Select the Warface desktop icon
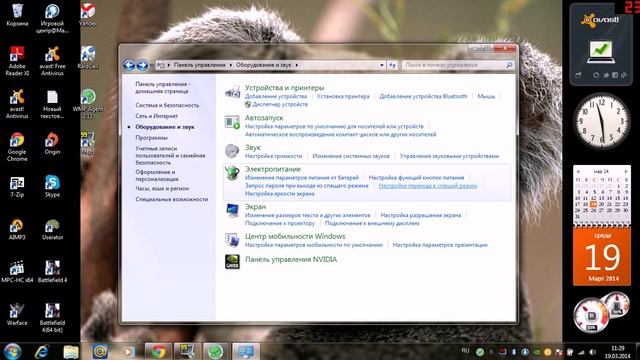Screen dimensions: 640x360 17,314
